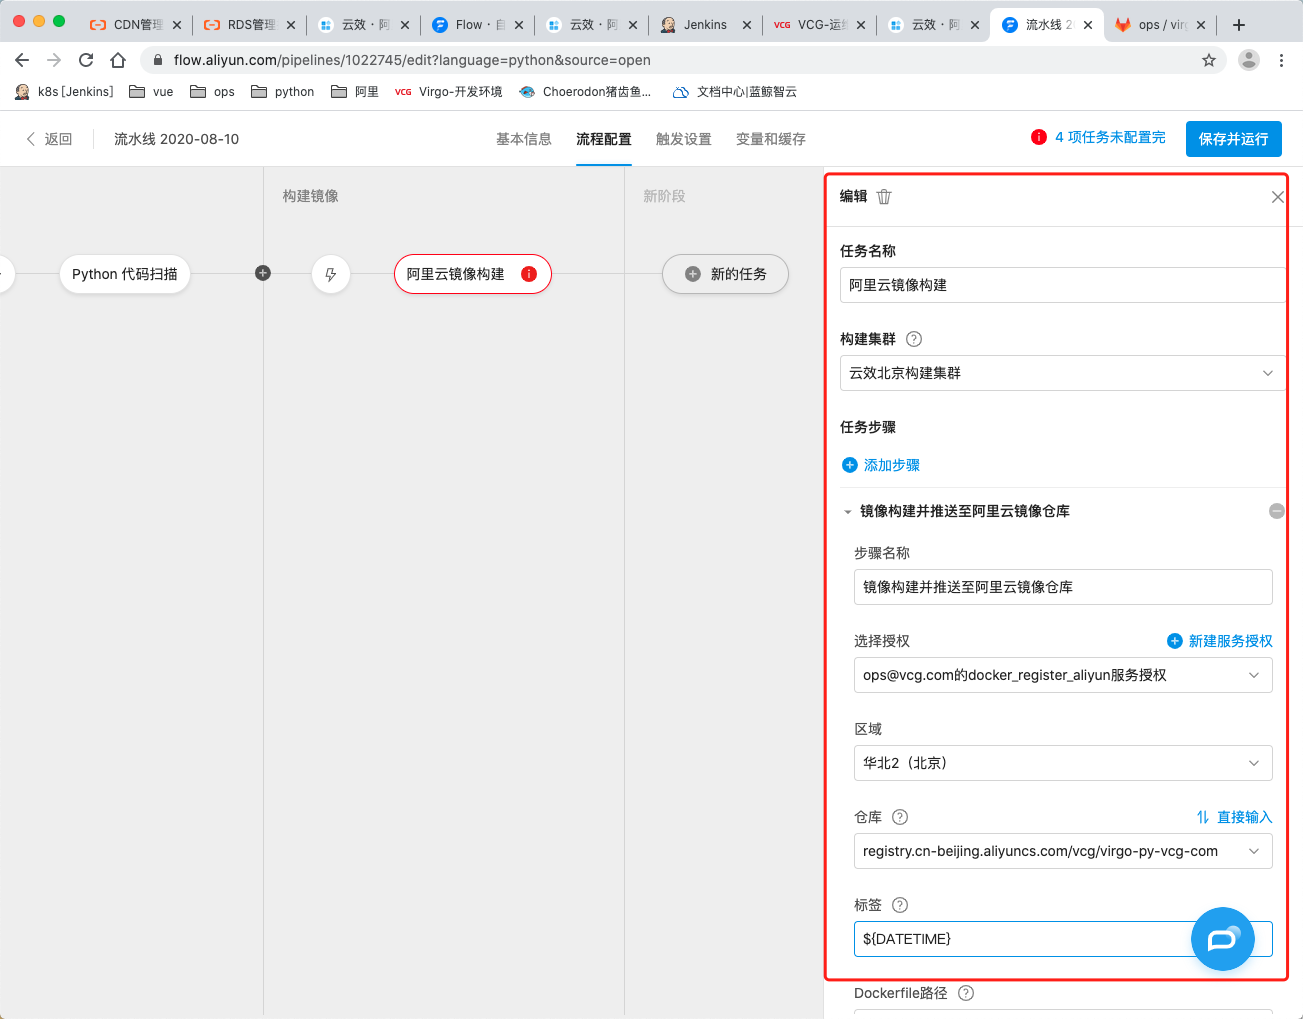The image size is (1303, 1019).
Task: Remove step with the minus circle icon
Action: tap(1276, 511)
